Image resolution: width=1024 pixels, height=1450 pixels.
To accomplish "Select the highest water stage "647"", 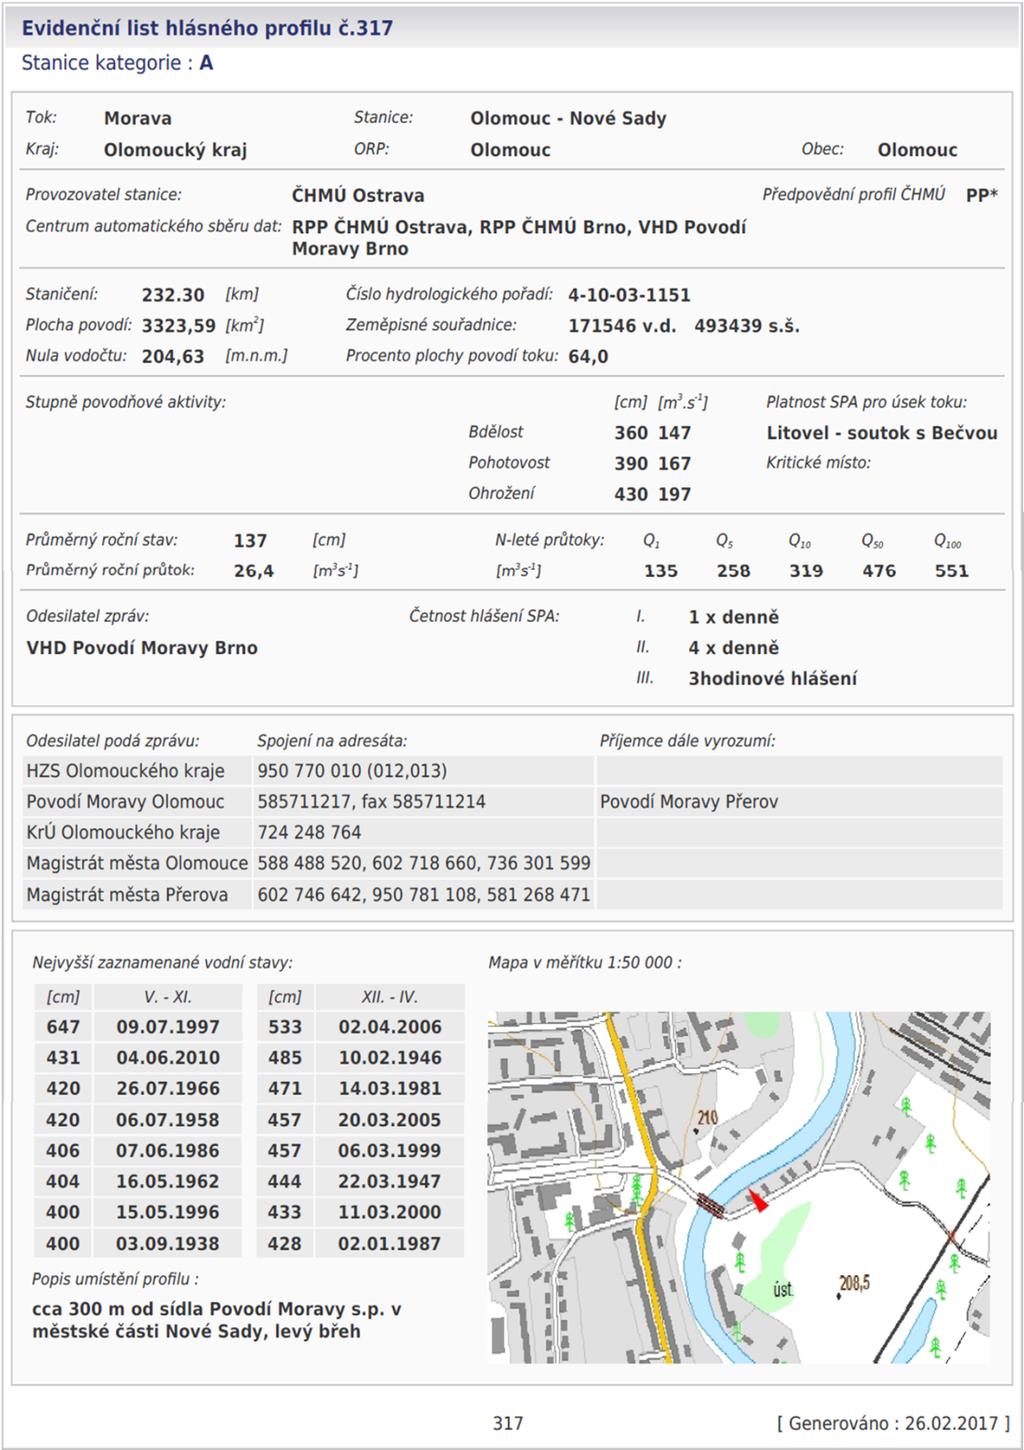I will pos(63,1027).
